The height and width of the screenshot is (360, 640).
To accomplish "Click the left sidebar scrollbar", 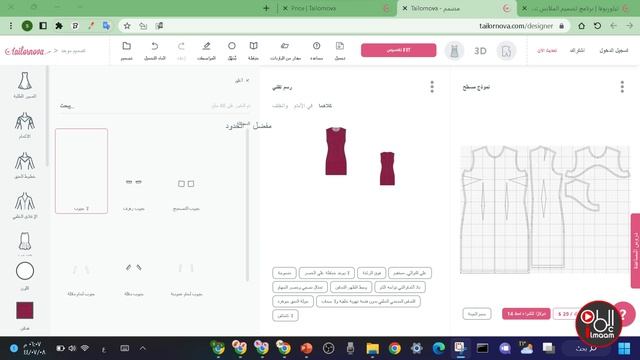I will [x=47, y=116].
